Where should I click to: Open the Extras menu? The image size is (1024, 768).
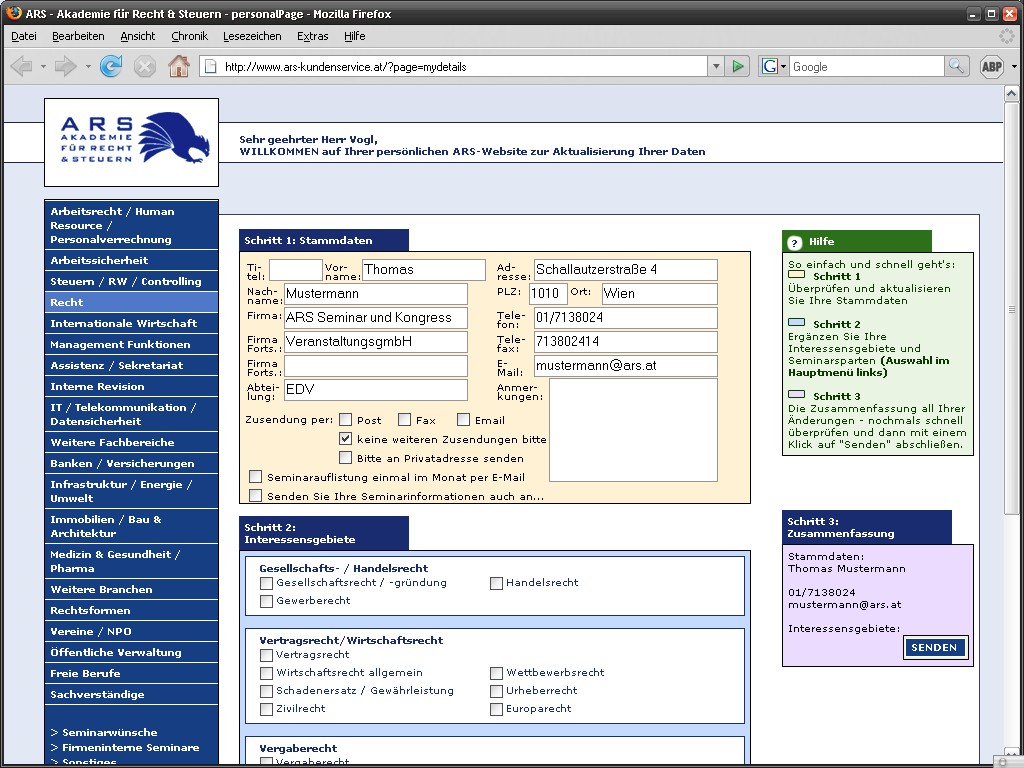pyautogui.click(x=312, y=36)
